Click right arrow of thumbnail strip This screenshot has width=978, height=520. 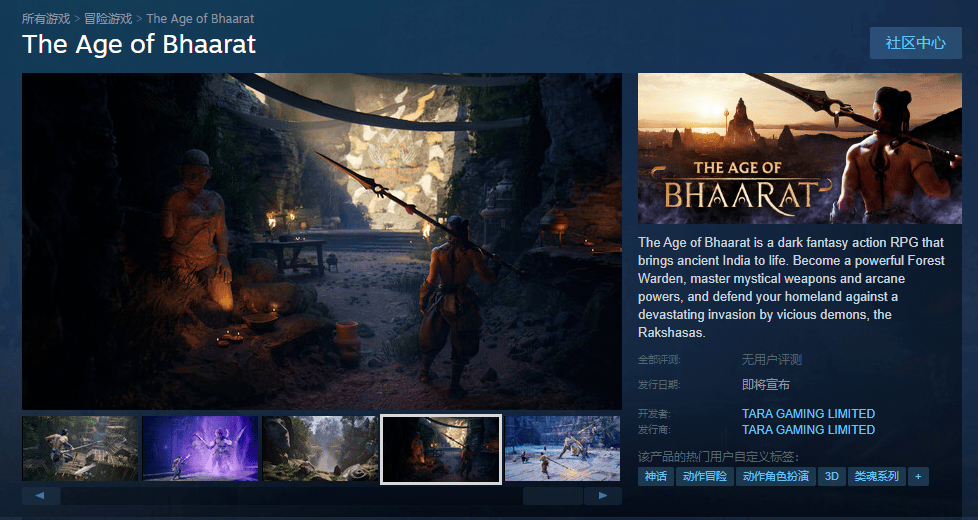point(603,496)
